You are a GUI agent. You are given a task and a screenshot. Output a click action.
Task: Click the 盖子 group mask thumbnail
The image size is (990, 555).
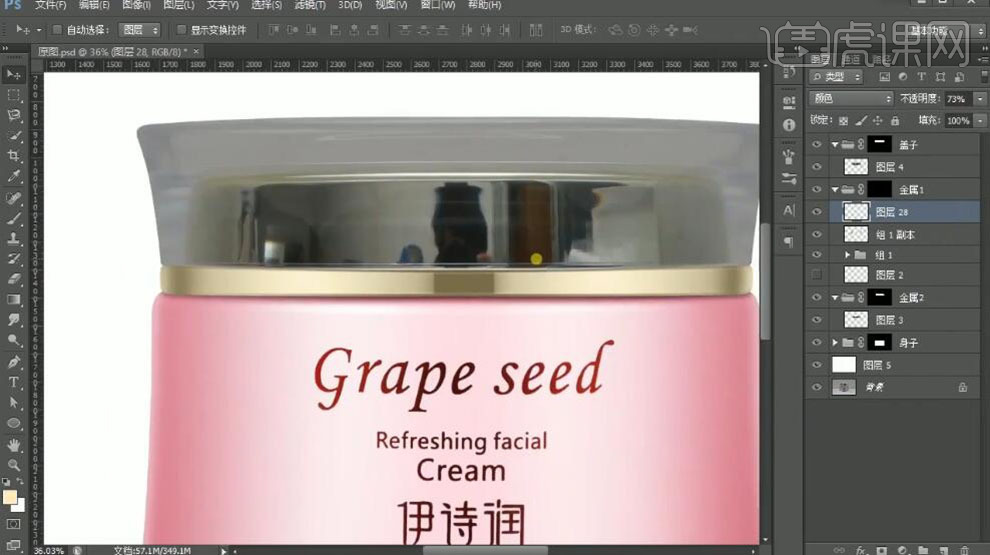pyautogui.click(x=880, y=145)
